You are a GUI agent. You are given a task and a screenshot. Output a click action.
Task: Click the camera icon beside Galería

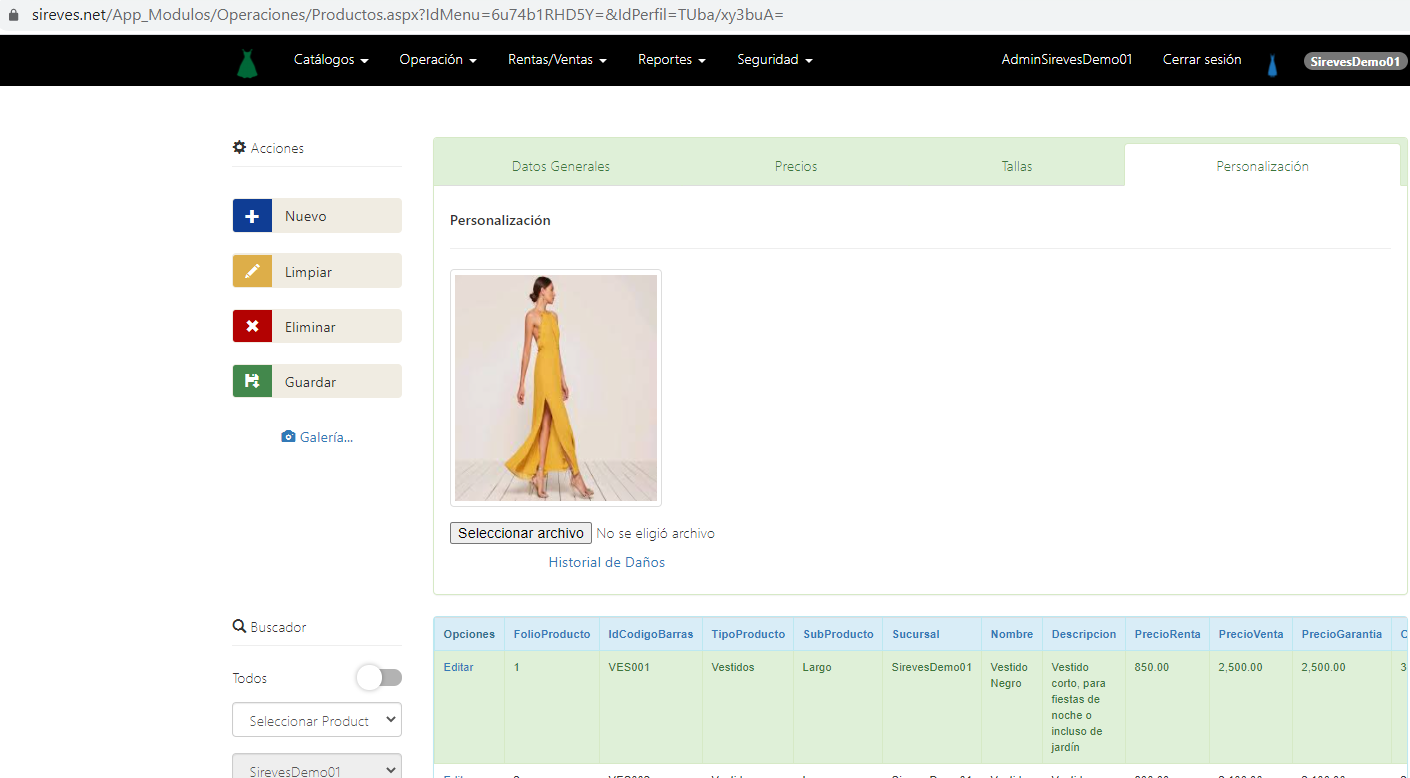tap(288, 437)
